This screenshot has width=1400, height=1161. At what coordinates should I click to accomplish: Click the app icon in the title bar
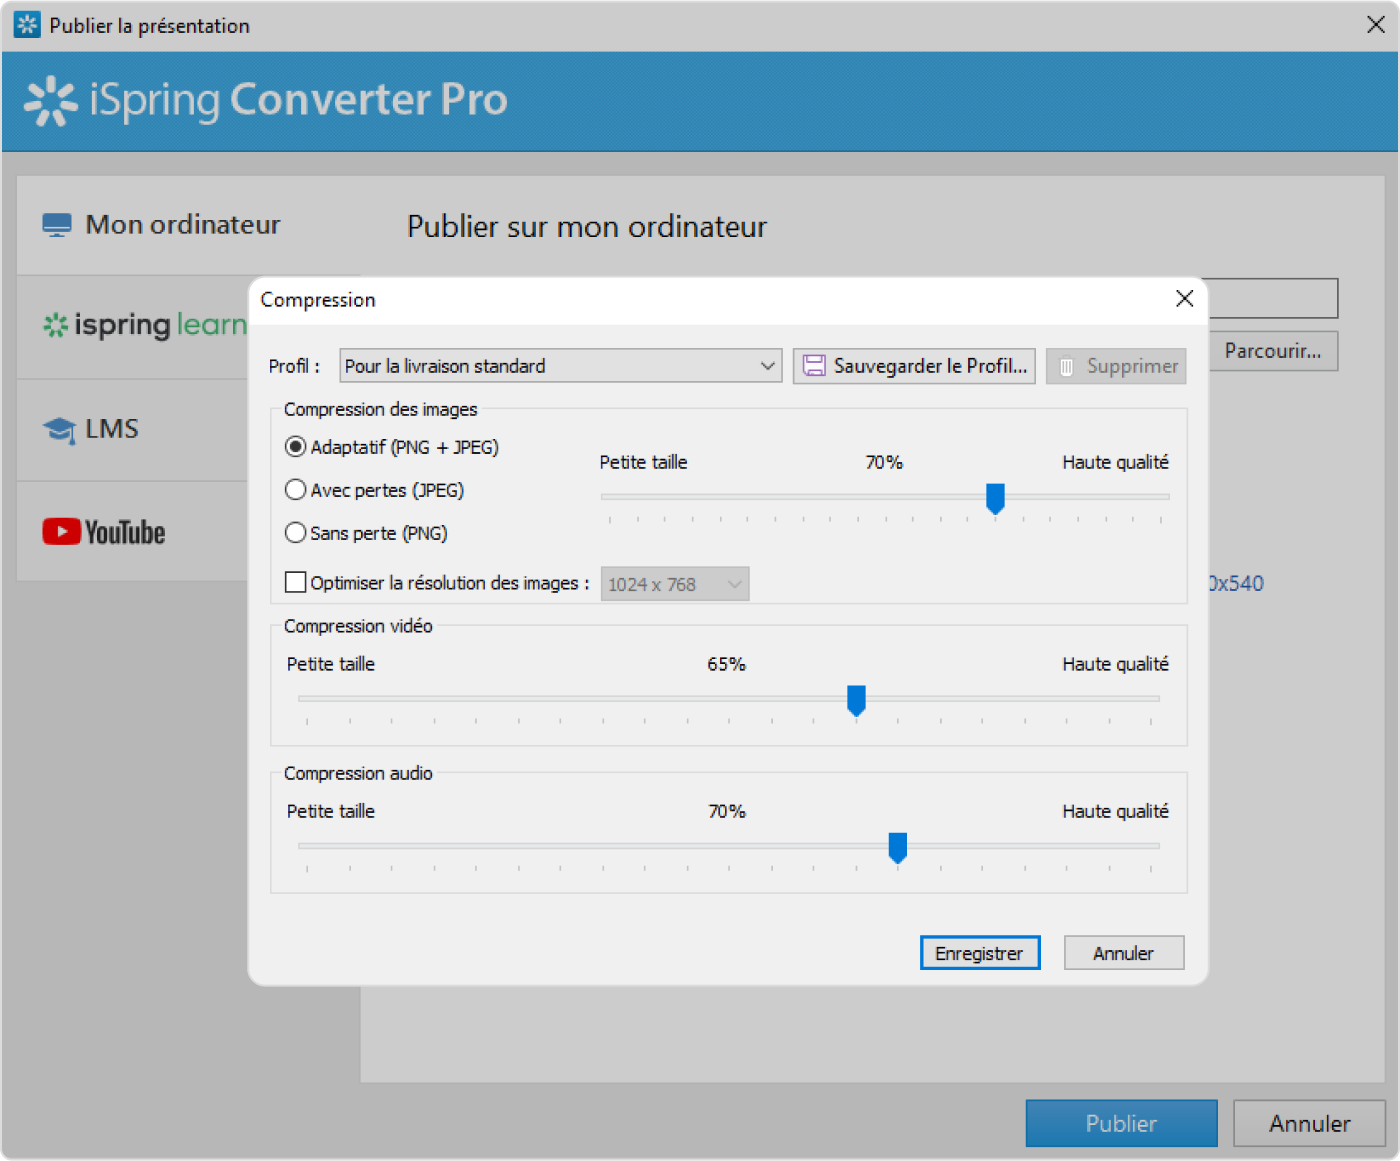pyautogui.click(x=27, y=25)
